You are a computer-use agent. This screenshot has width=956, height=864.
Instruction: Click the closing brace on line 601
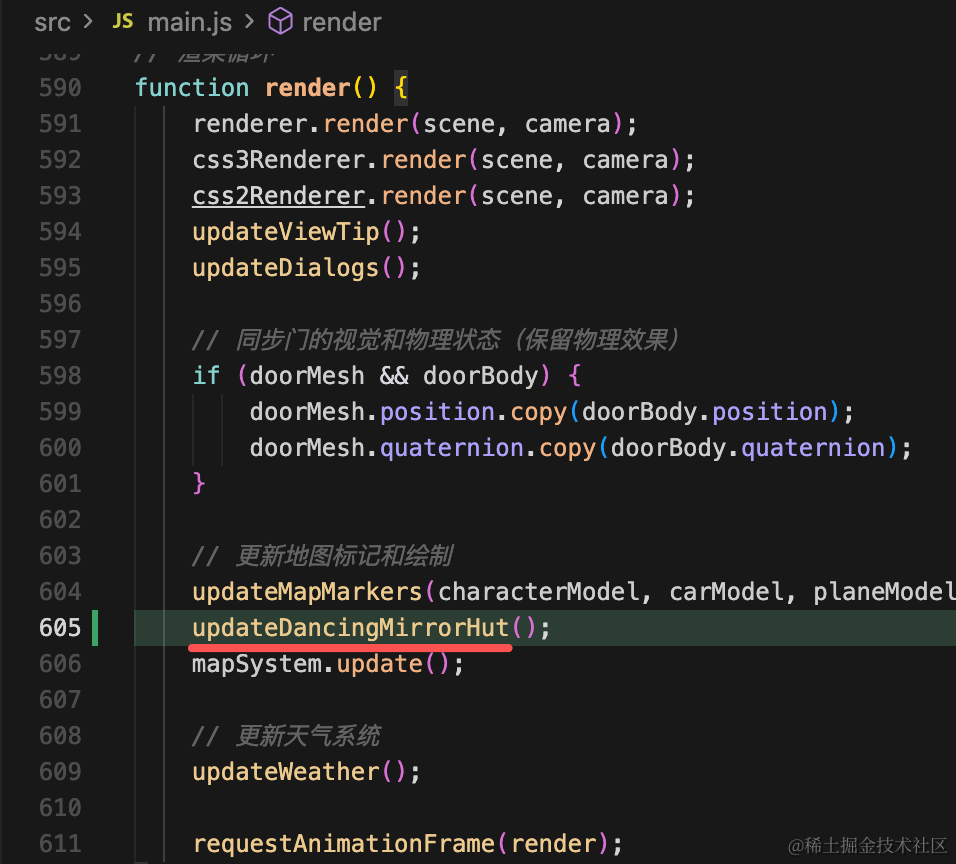click(x=199, y=484)
